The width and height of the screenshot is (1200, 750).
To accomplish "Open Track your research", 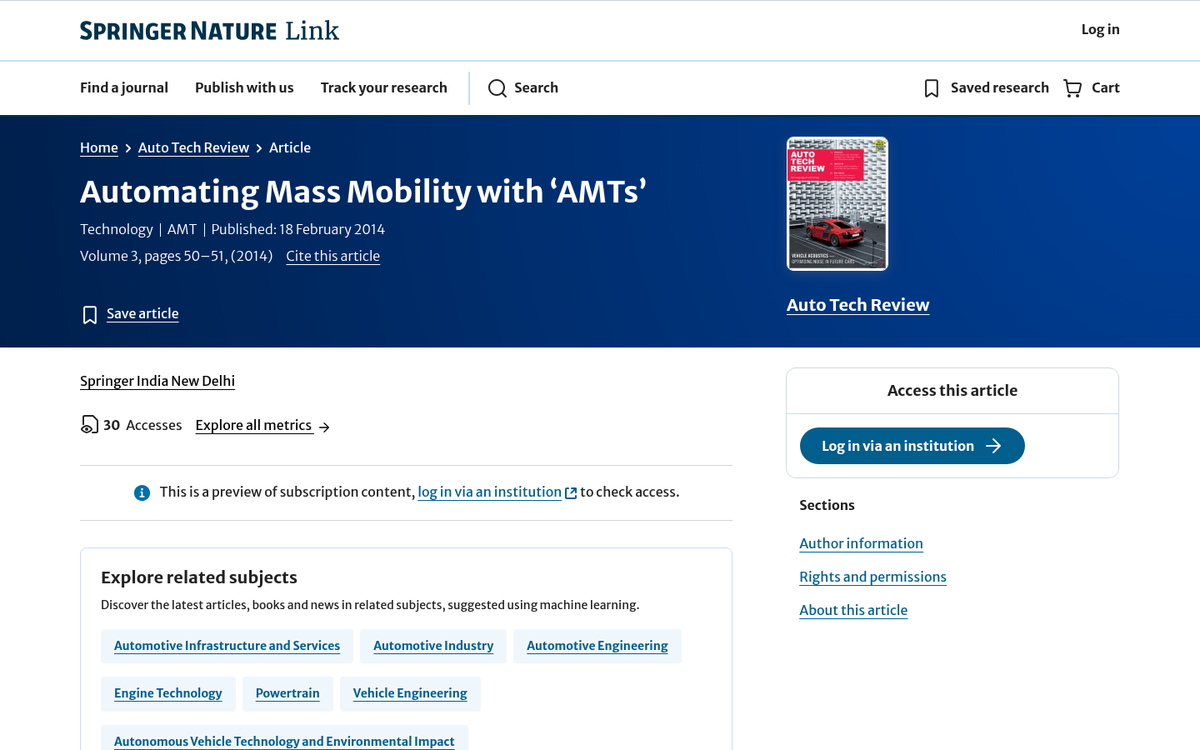I will (384, 88).
